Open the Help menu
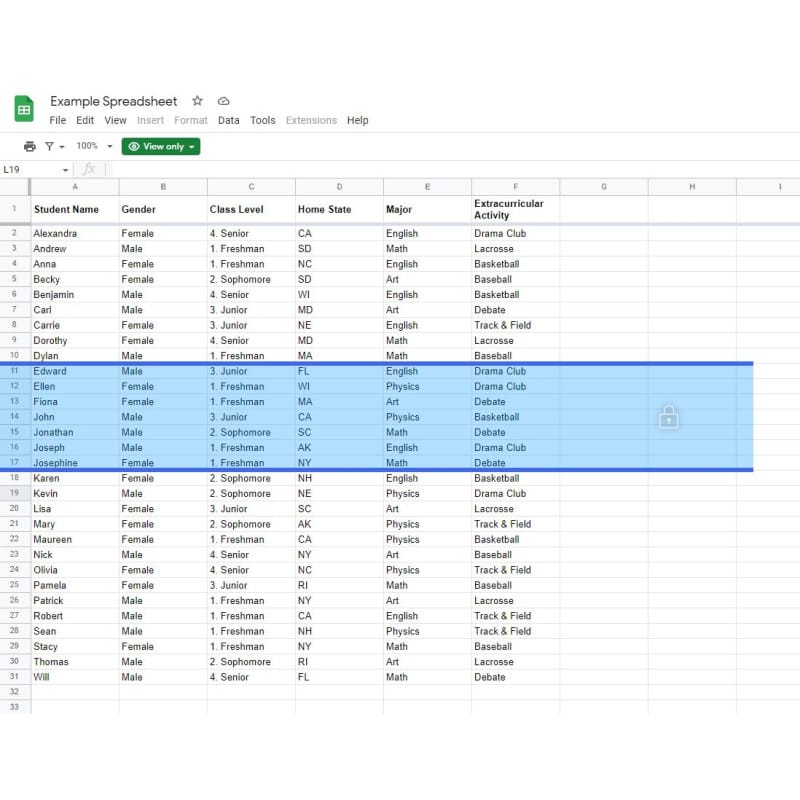 click(x=358, y=120)
